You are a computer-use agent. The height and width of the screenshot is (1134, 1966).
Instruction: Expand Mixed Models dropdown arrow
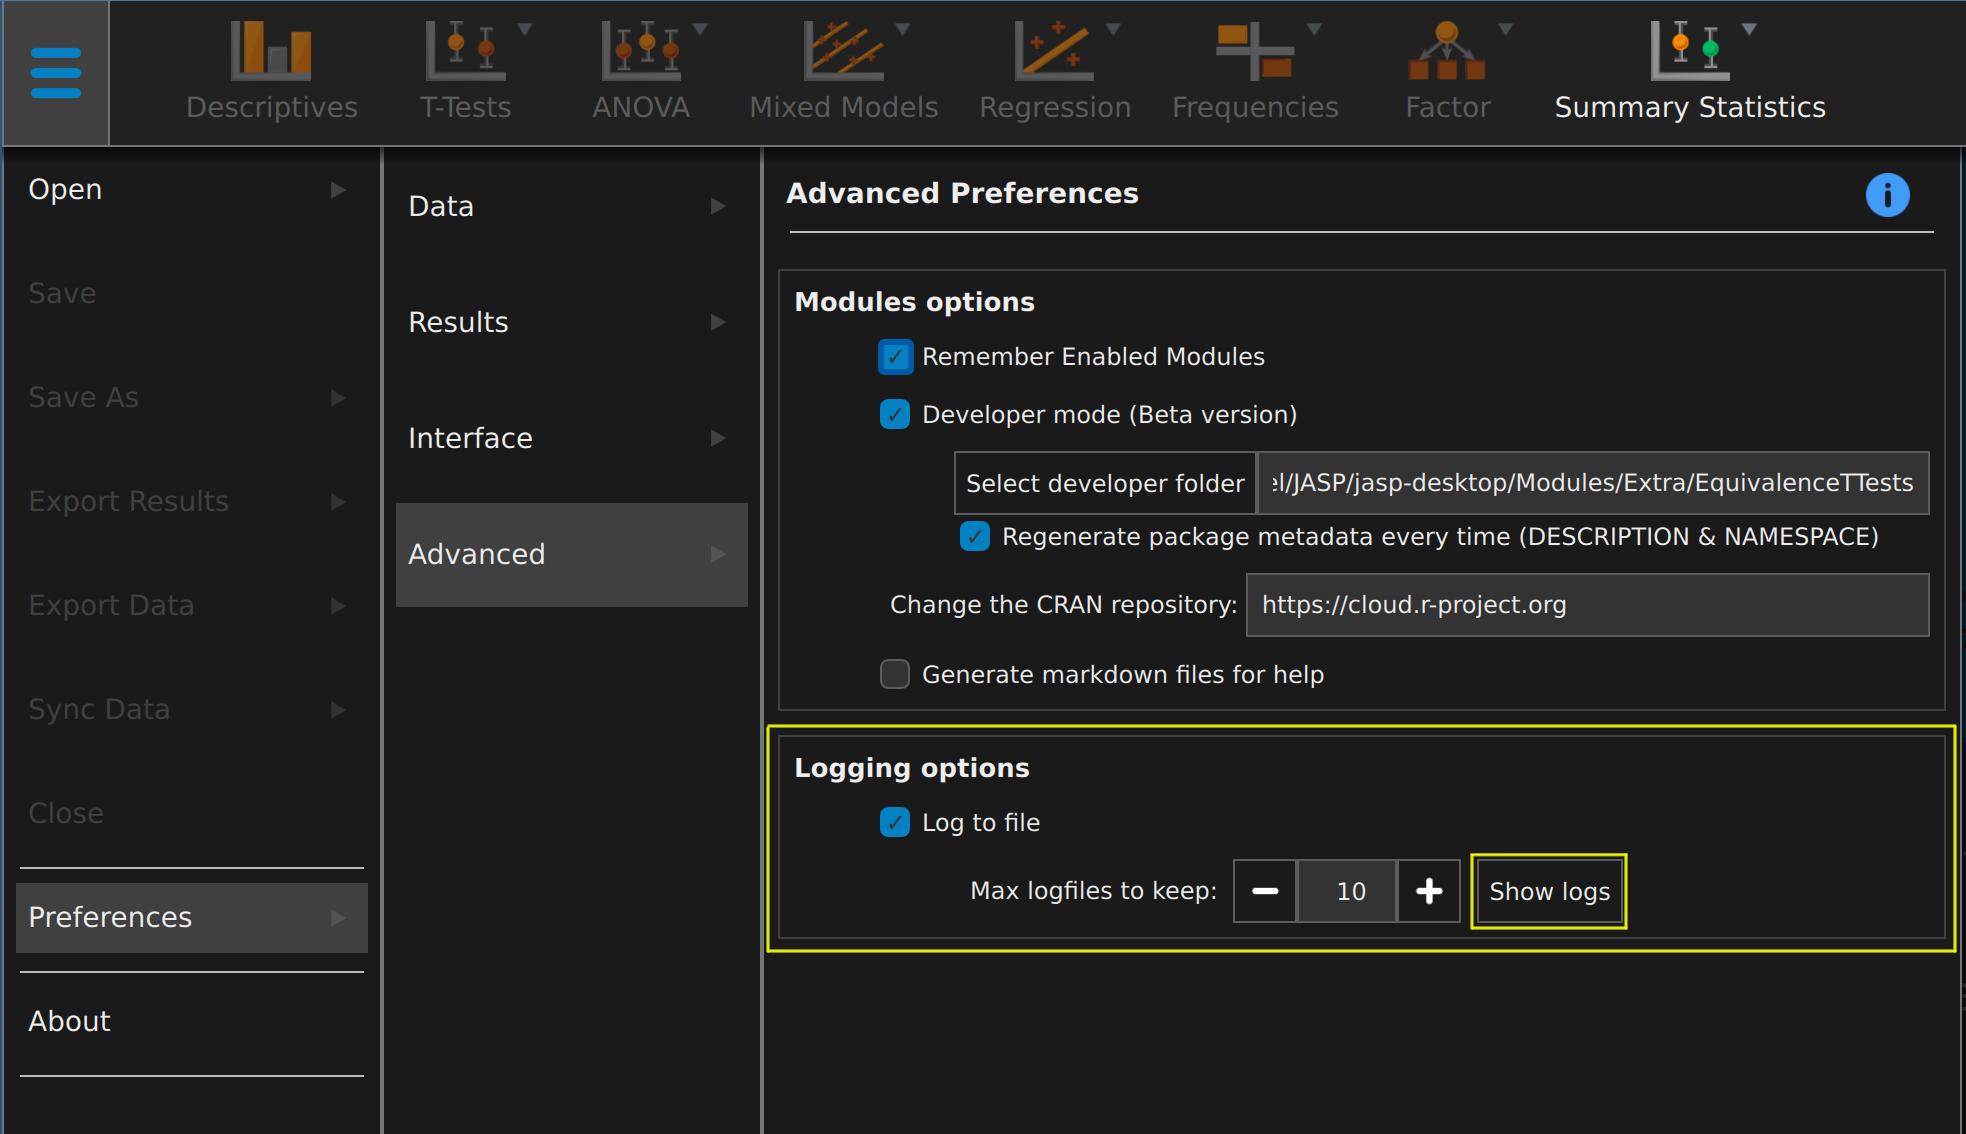903,29
